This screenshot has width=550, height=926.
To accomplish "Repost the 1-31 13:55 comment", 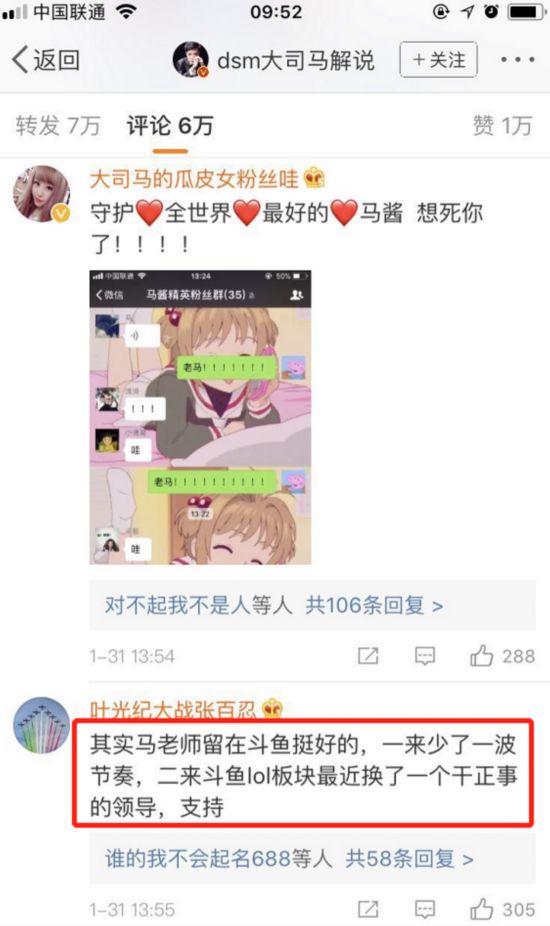I will pos(368,909).
